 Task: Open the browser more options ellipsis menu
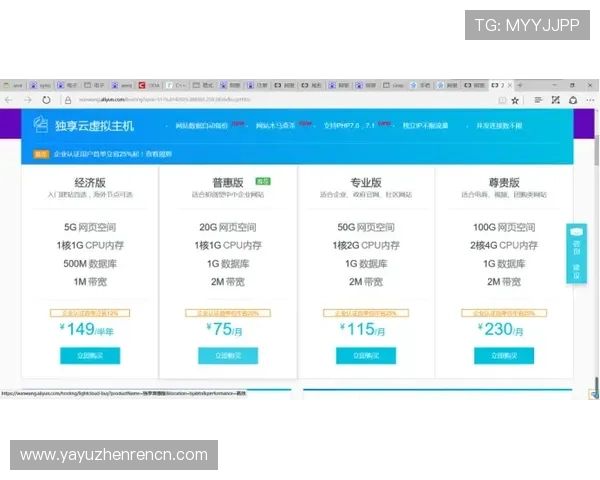click(590, 100)
